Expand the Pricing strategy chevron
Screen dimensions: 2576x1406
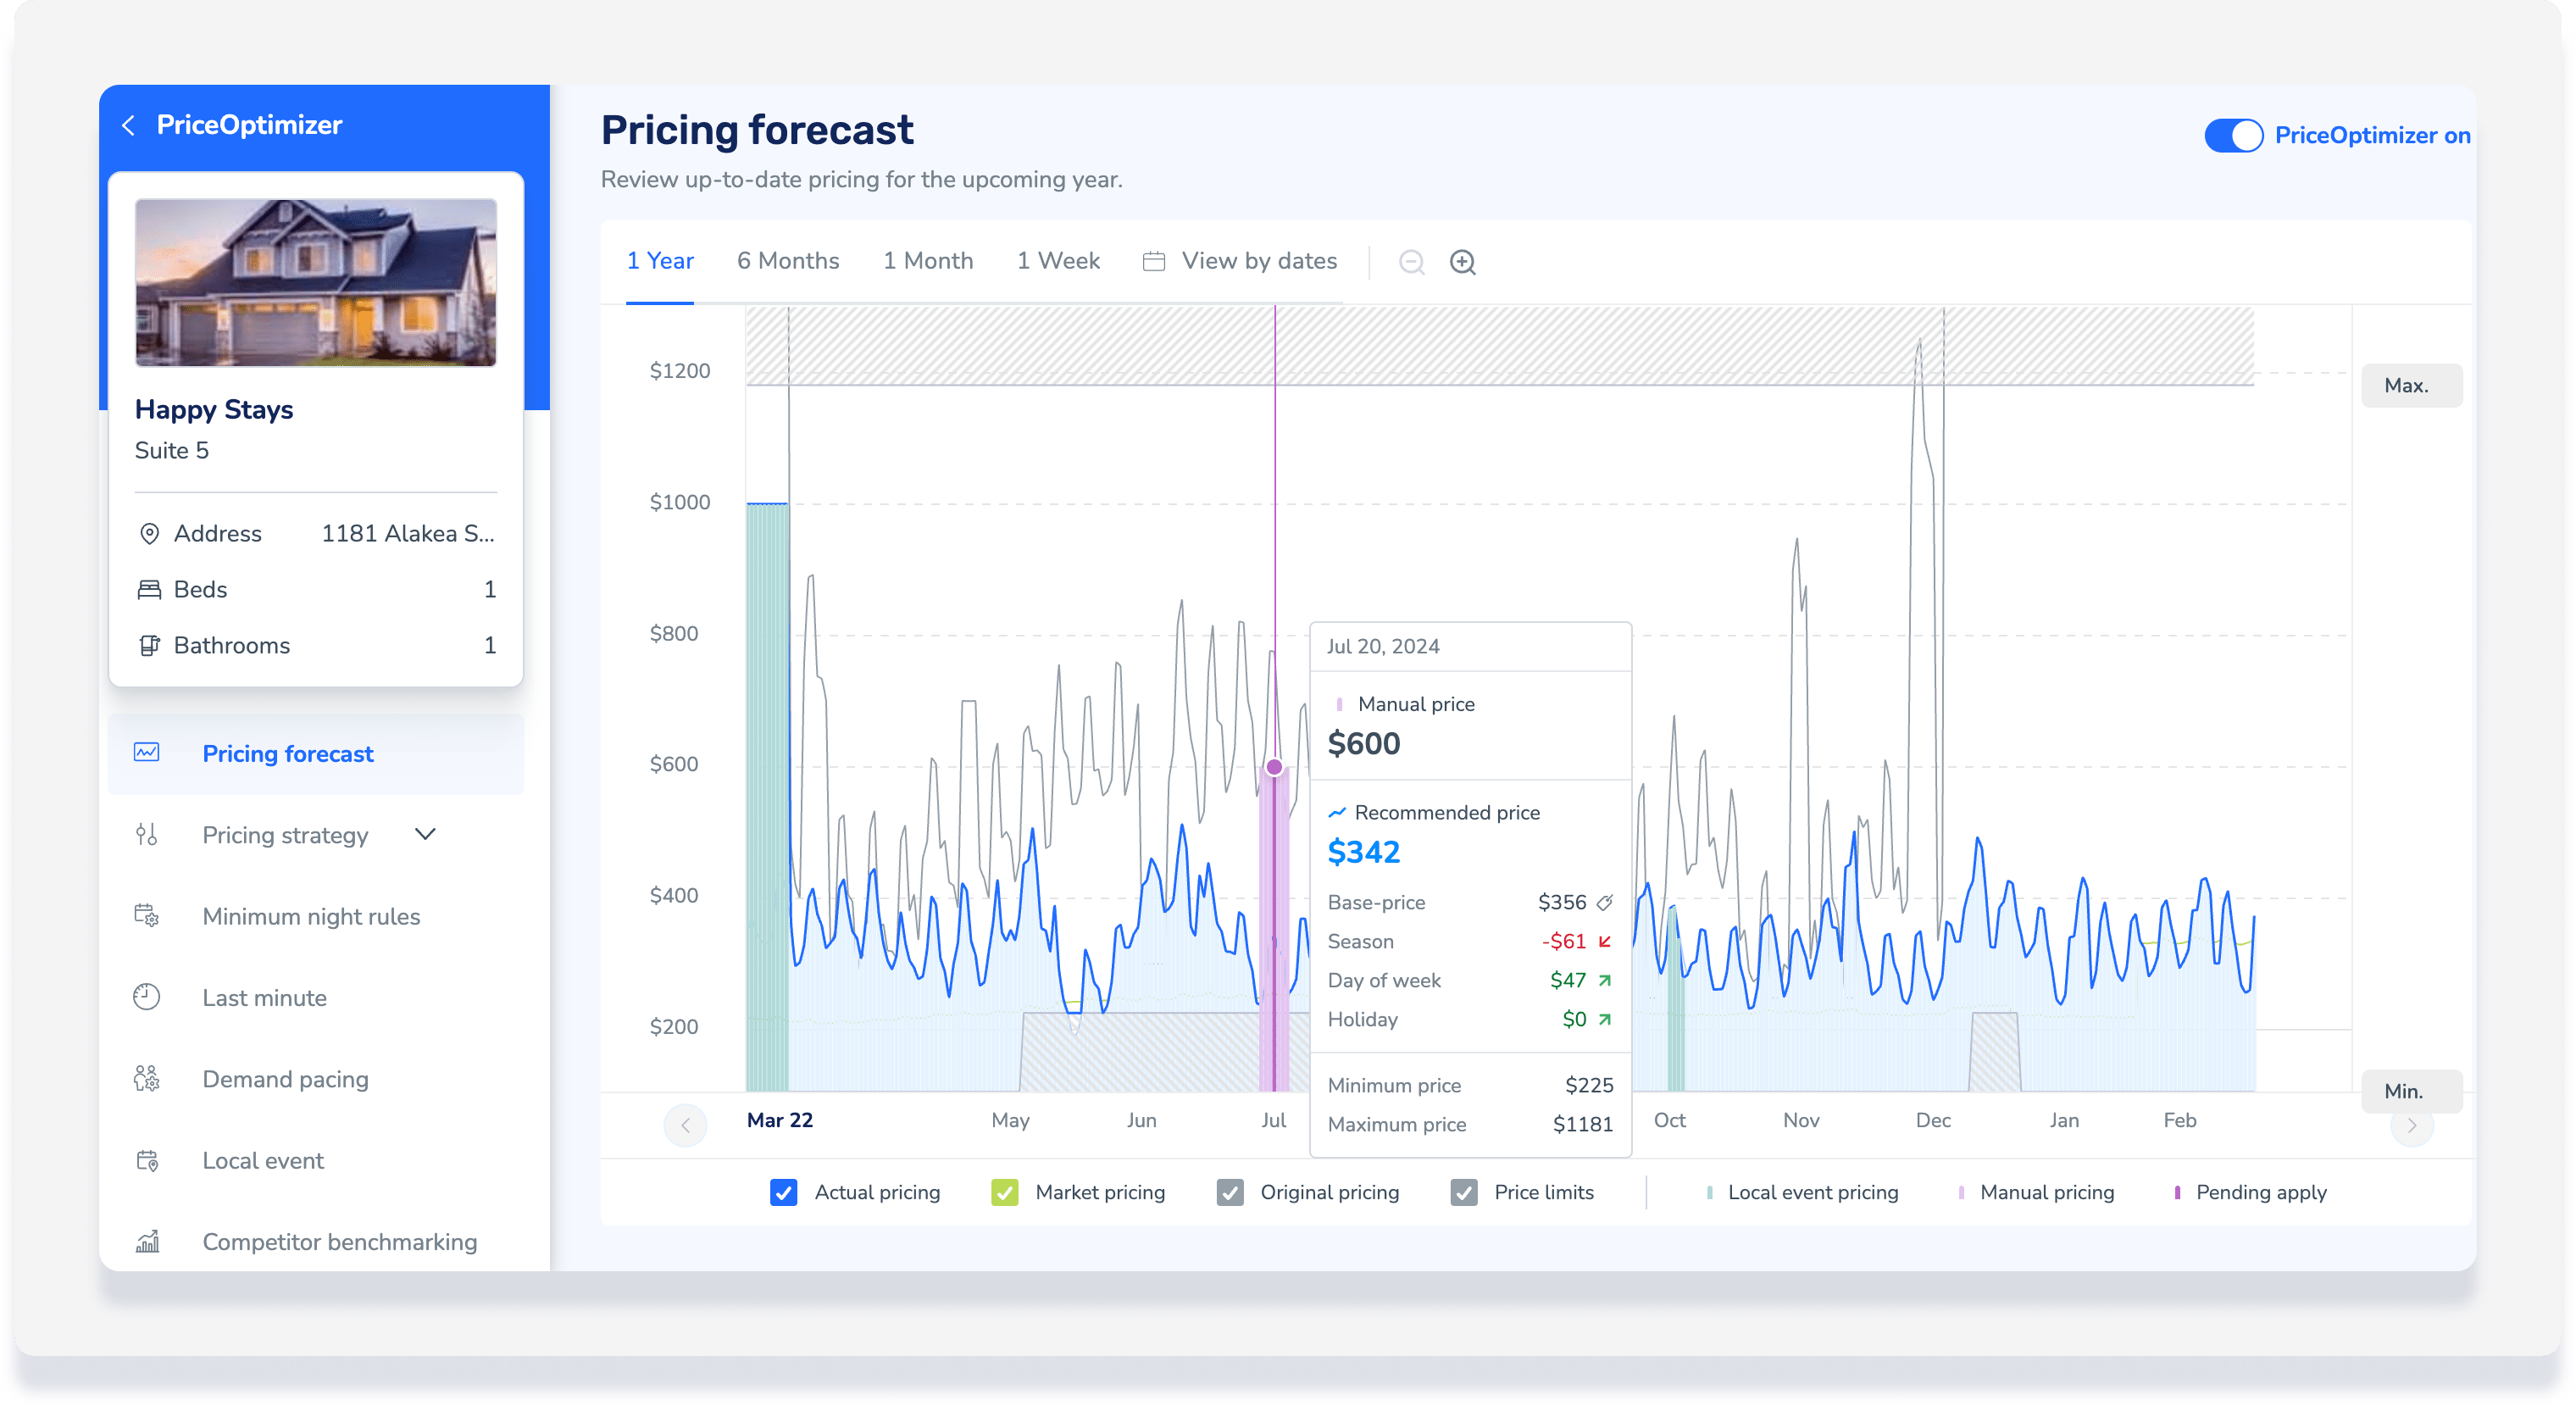point(425,834)
